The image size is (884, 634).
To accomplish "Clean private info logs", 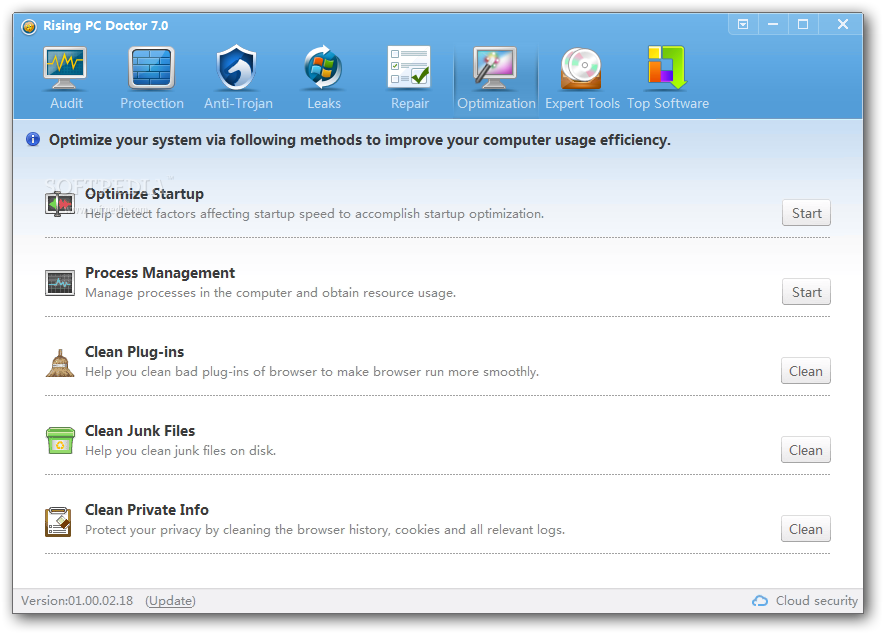I will click(806, 529).
